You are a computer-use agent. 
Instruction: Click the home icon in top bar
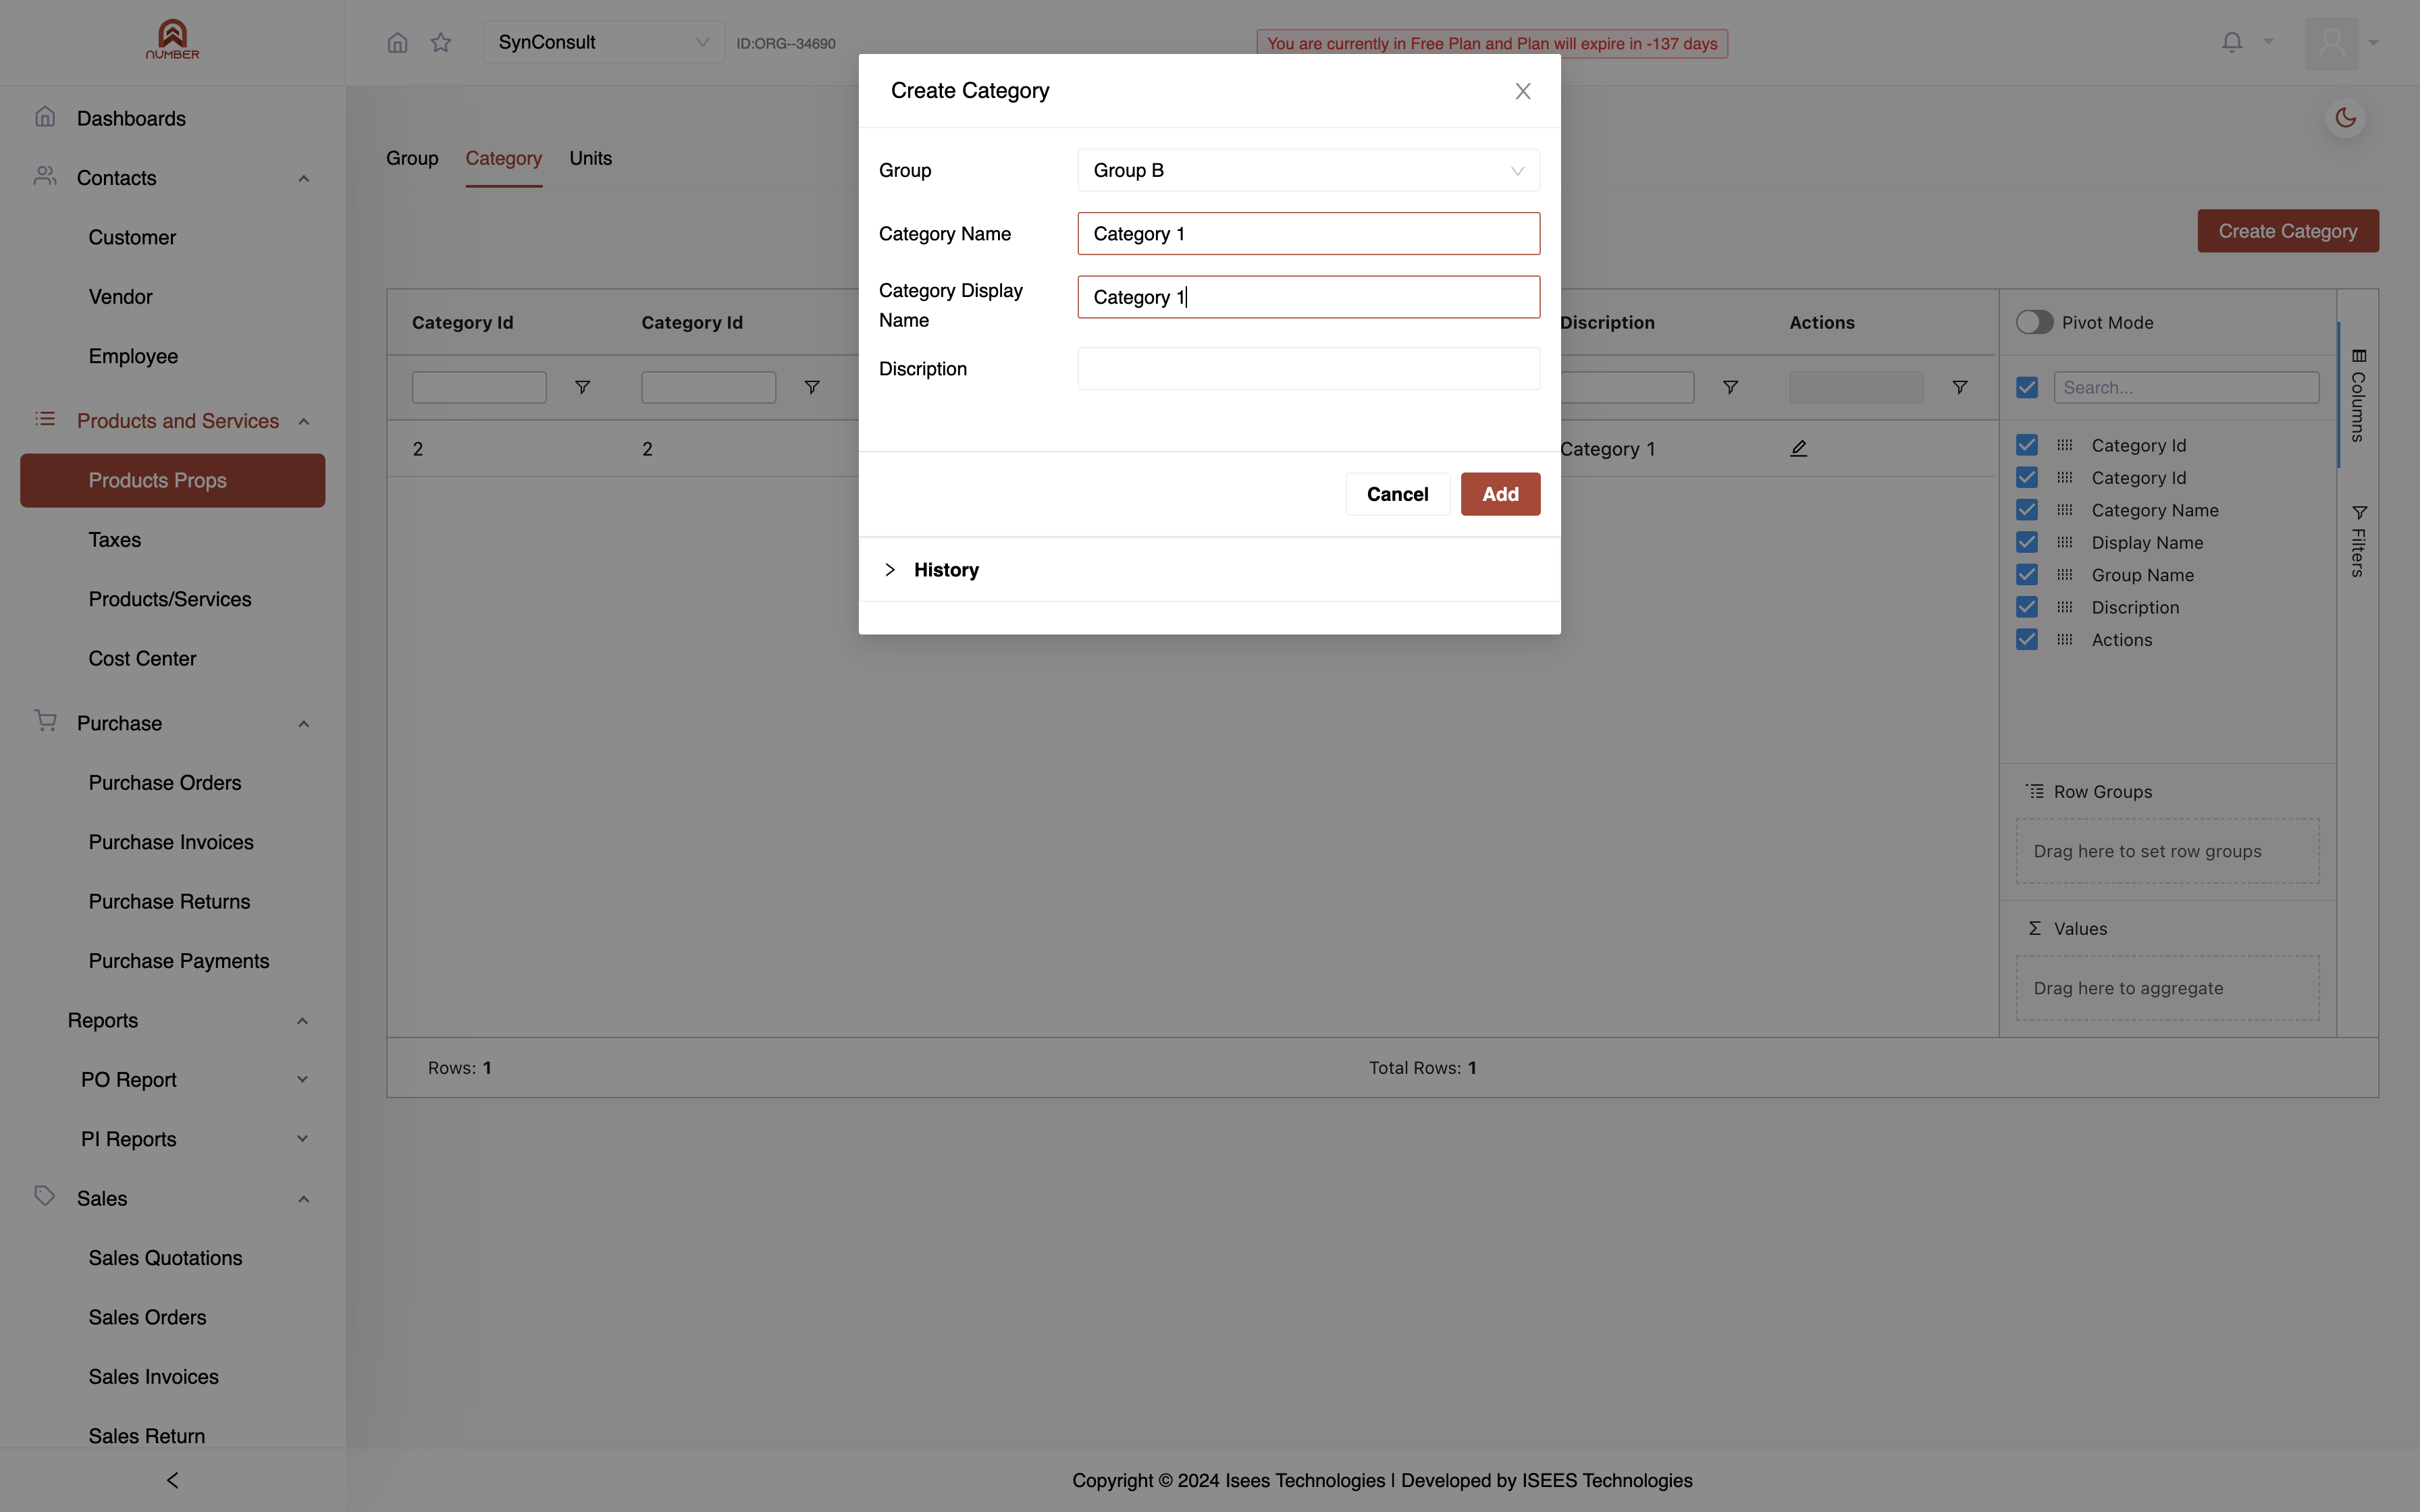pyautogui.click(x=397, y=42)
